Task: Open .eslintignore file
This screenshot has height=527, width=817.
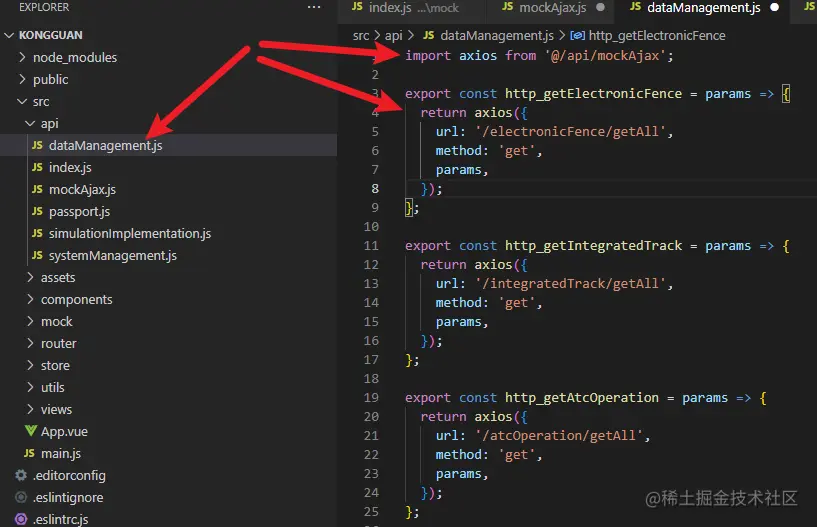Action: (68, 497)
